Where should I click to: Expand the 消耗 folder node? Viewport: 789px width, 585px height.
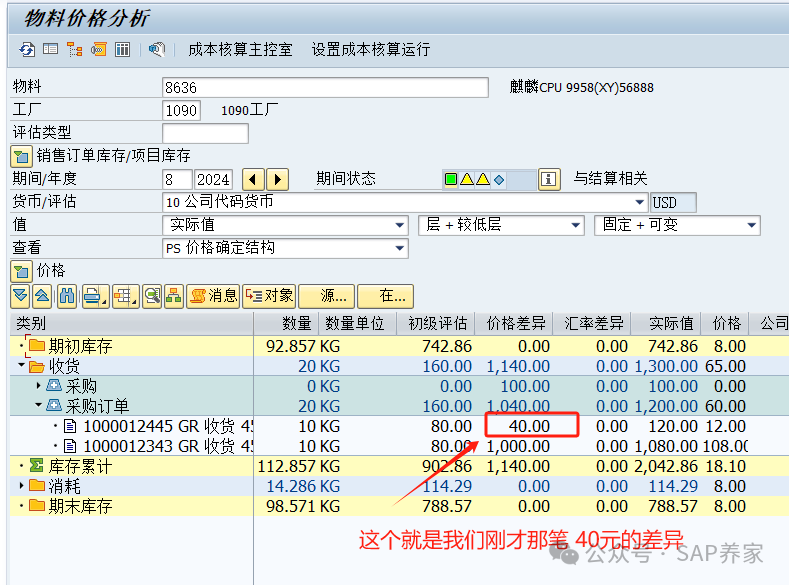point(22,486)
